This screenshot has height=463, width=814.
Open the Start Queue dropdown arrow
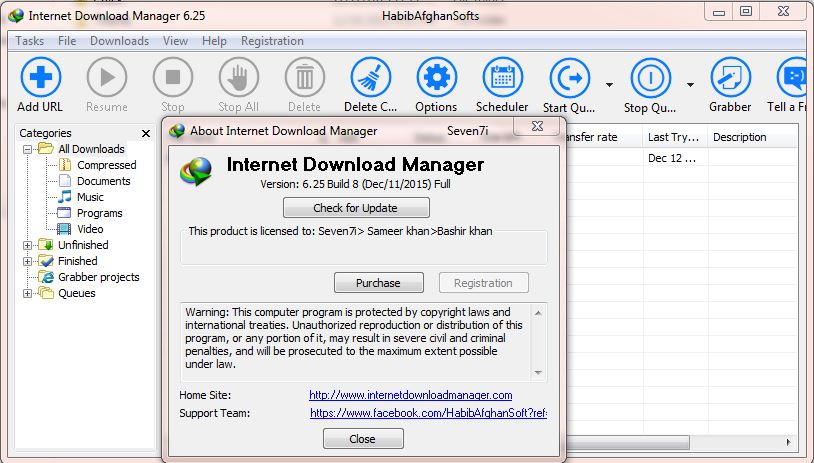[x=609, y=85]
